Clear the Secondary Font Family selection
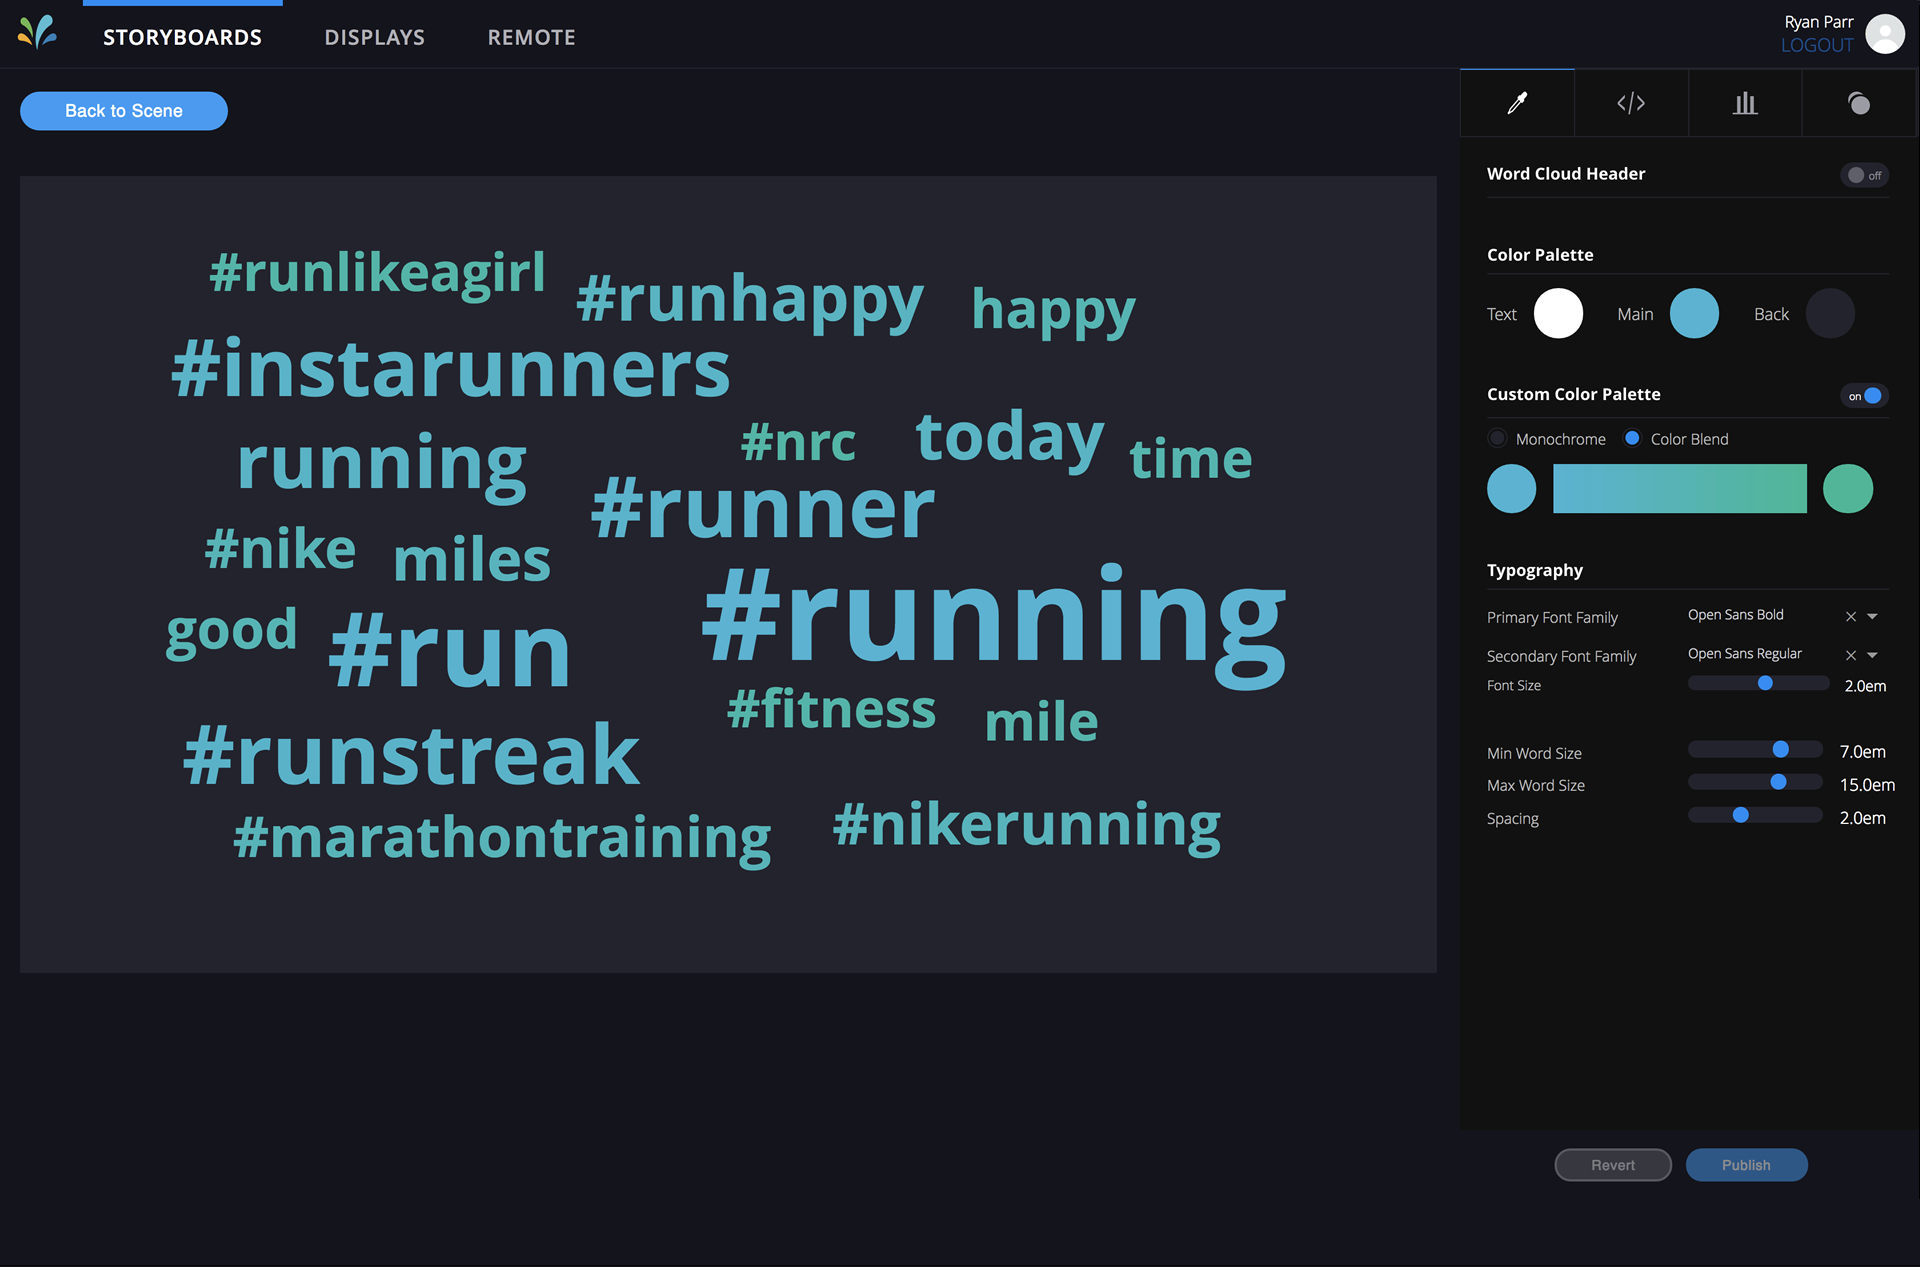 point(1851,655)
